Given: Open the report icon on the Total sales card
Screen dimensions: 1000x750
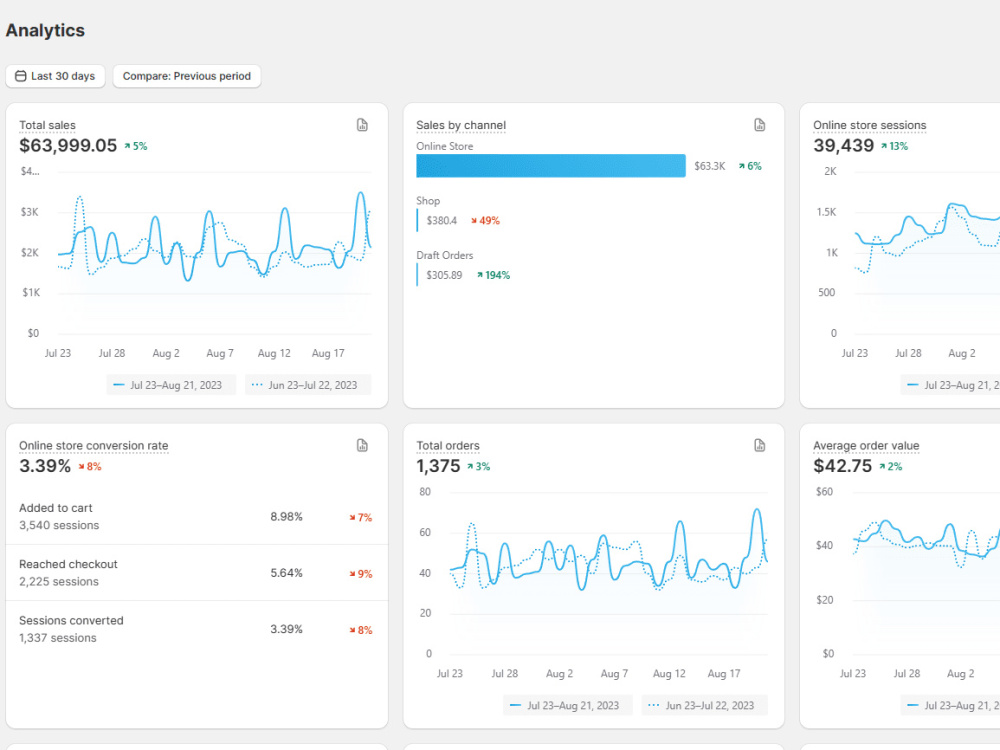Looking at the screenshot, I should pos(362,125).
